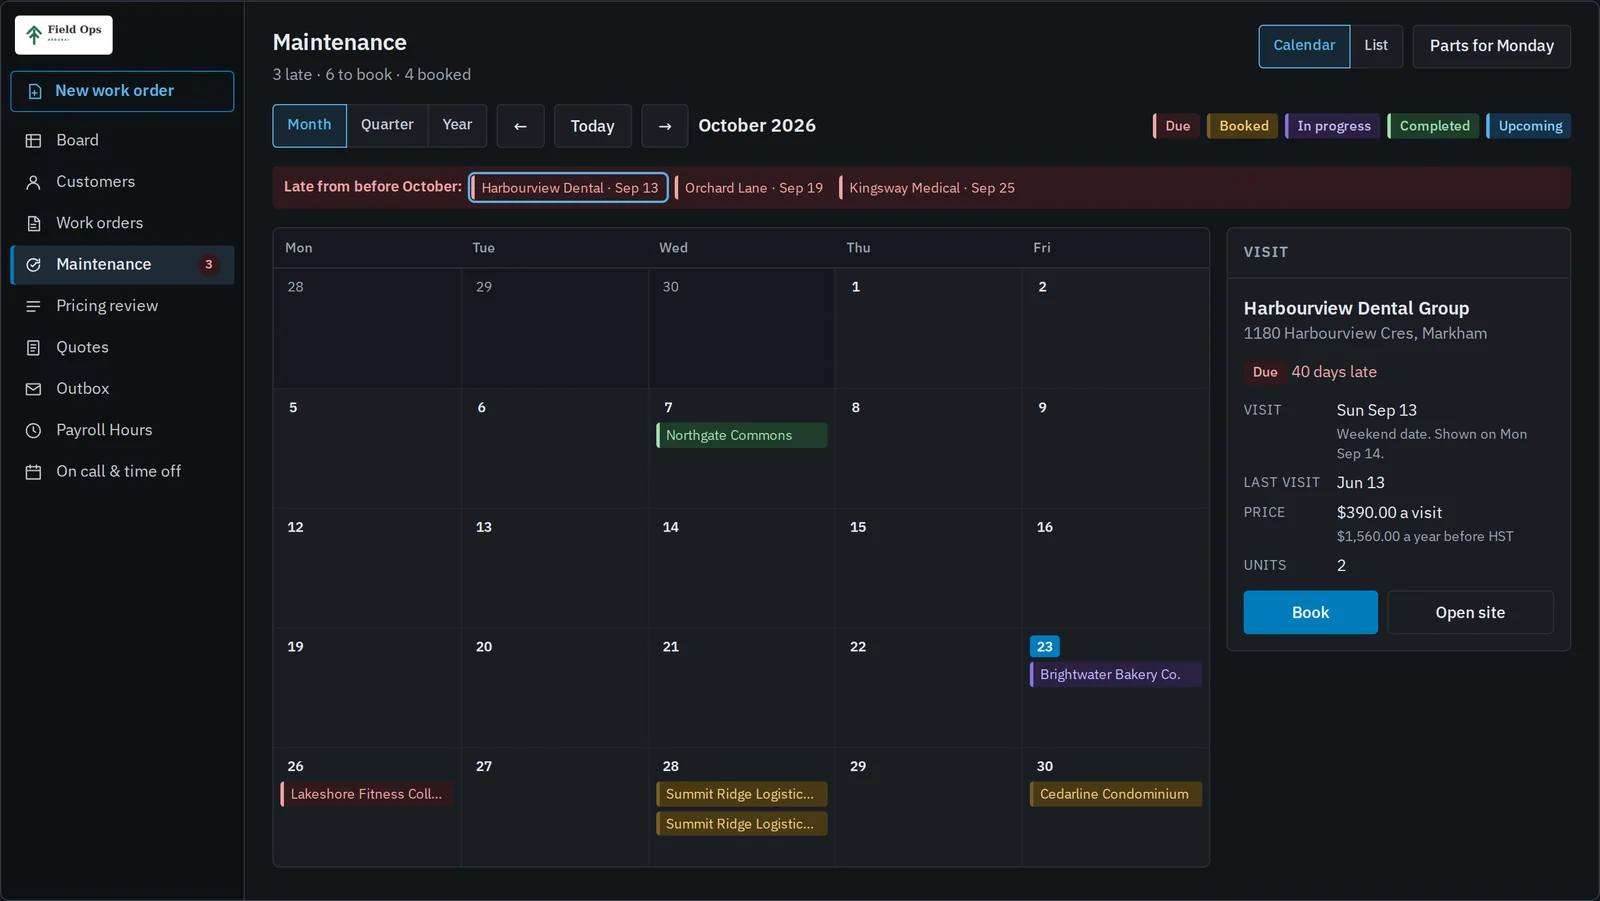Click the New work order plus-document icon

tap(35, 91)
